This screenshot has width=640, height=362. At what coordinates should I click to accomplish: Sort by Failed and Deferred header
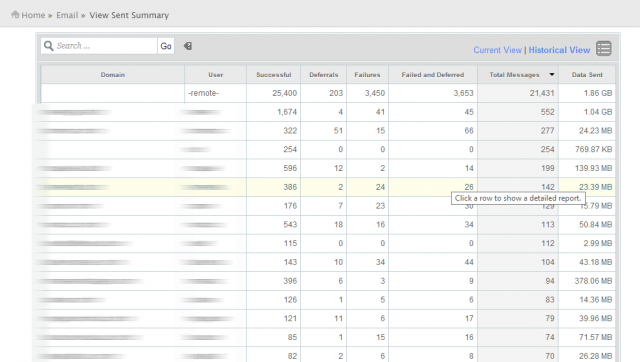point(433,75)
